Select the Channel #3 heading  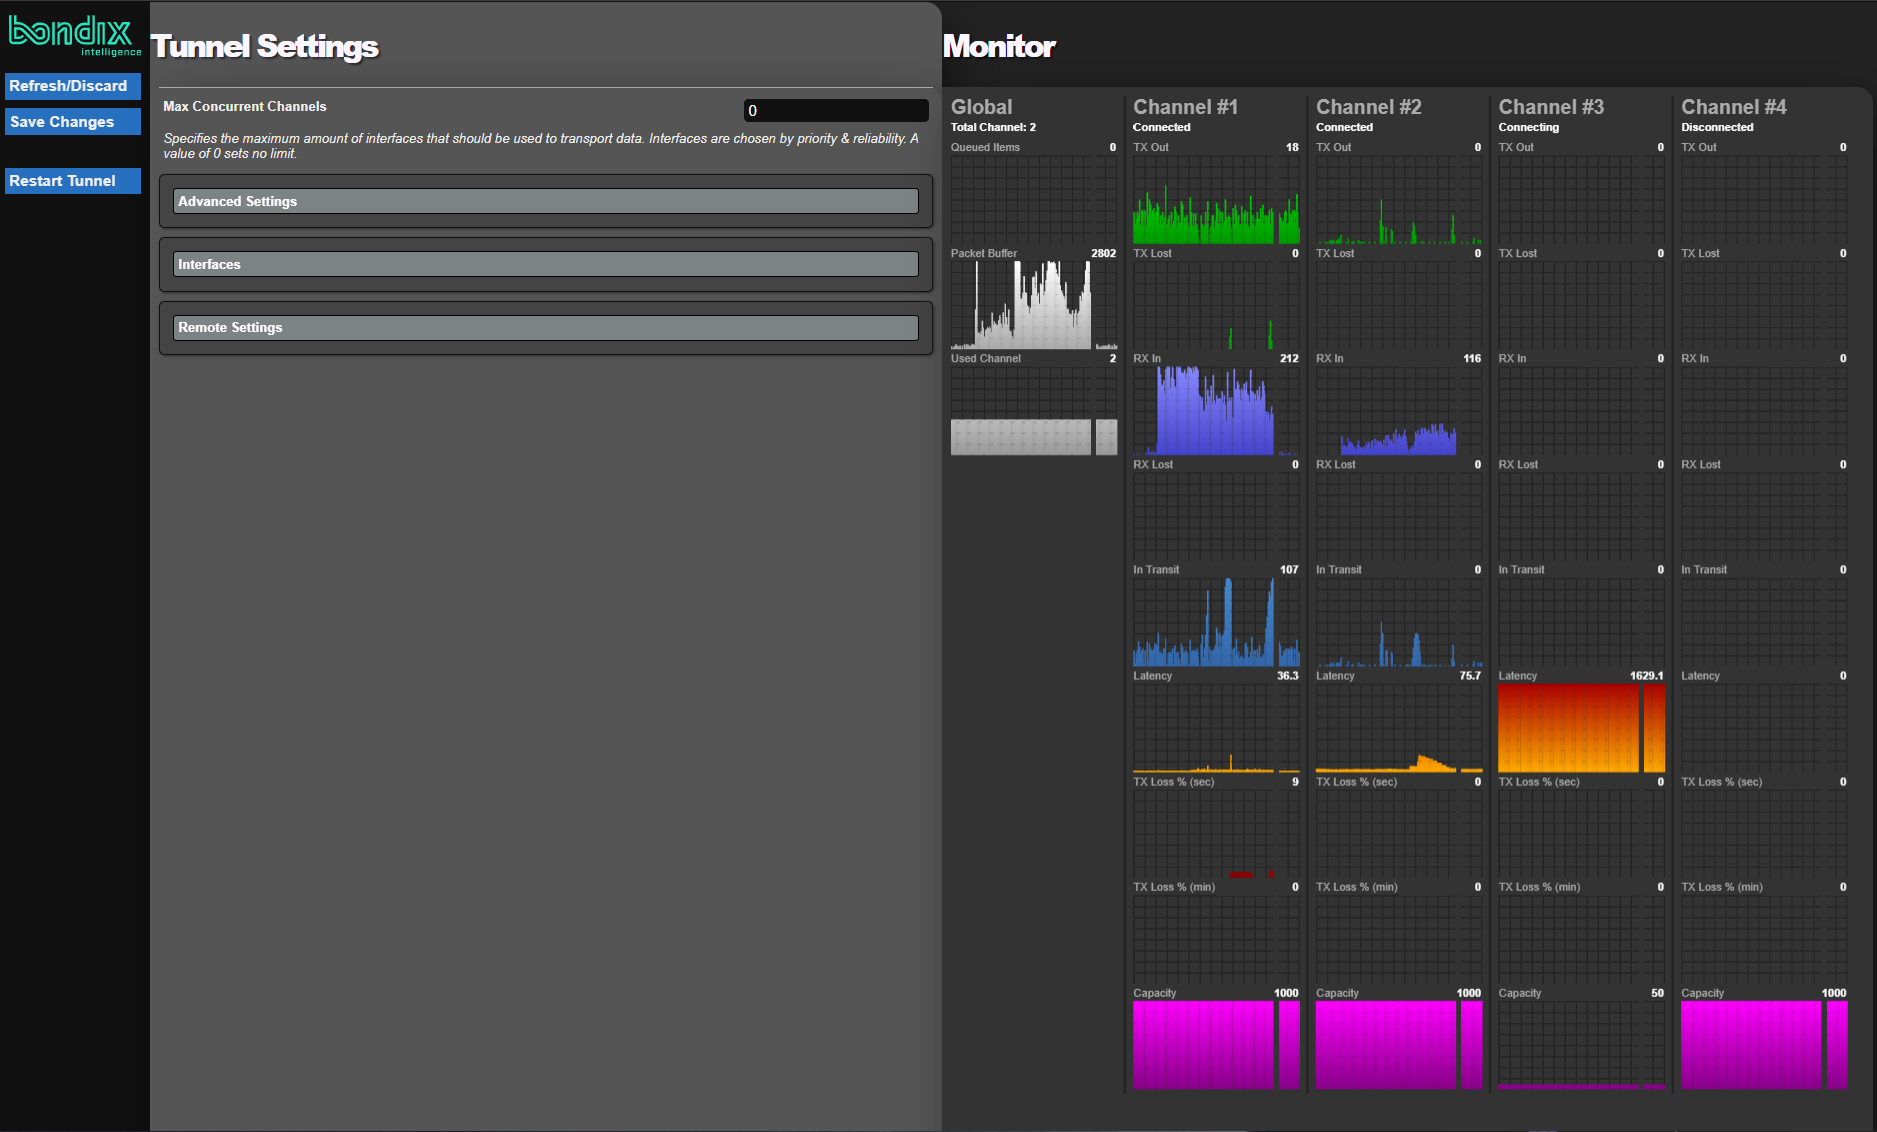pos(1550,107)
